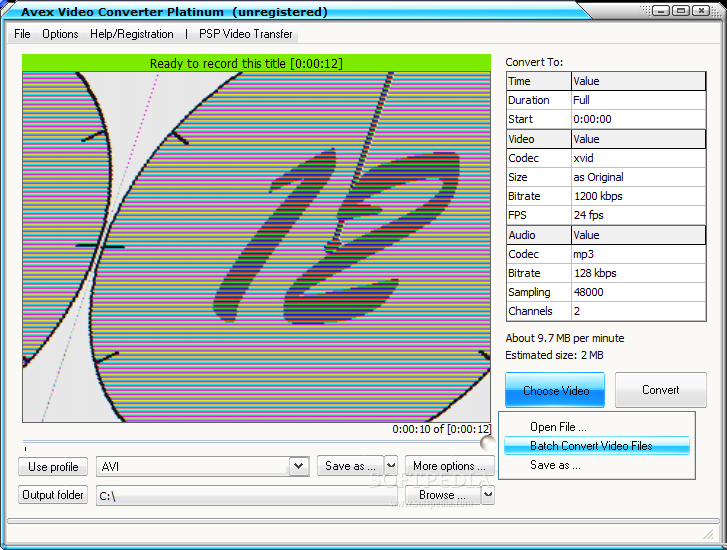Click the 0:00:10 of [0:00:12] time readout
This screenshot has height=550, width=727.
click(441, 429)
